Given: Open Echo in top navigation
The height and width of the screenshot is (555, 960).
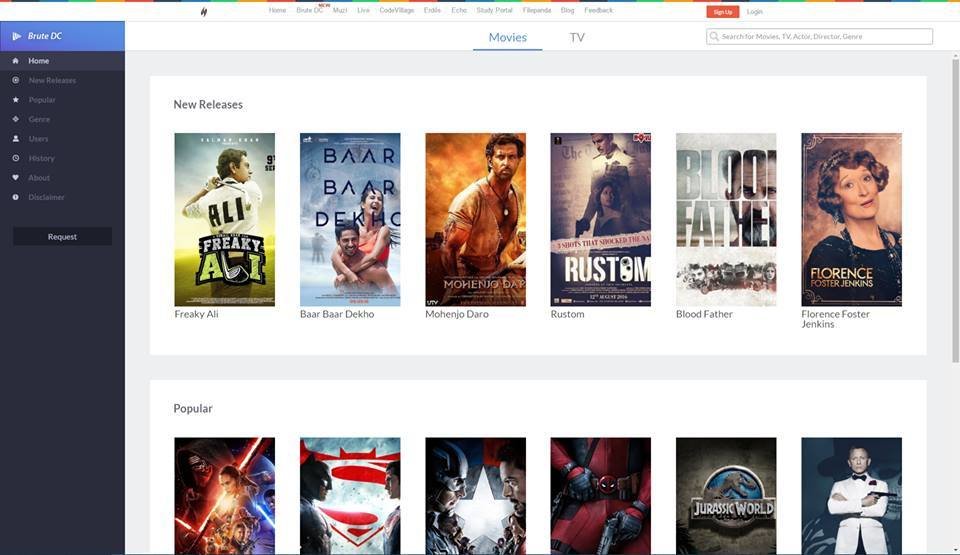Looking at the screenshot, I should pyautogui.click(x=459, y=10).
